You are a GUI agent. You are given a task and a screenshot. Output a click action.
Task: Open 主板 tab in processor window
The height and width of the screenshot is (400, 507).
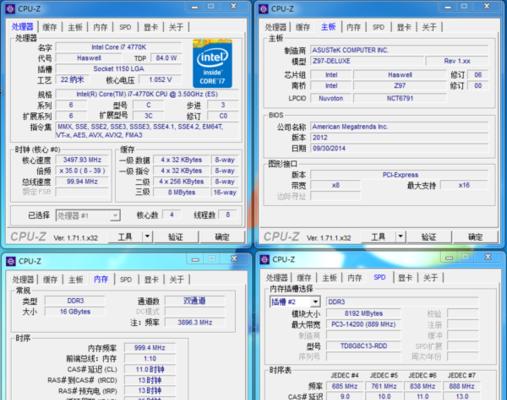coord(75,27)
